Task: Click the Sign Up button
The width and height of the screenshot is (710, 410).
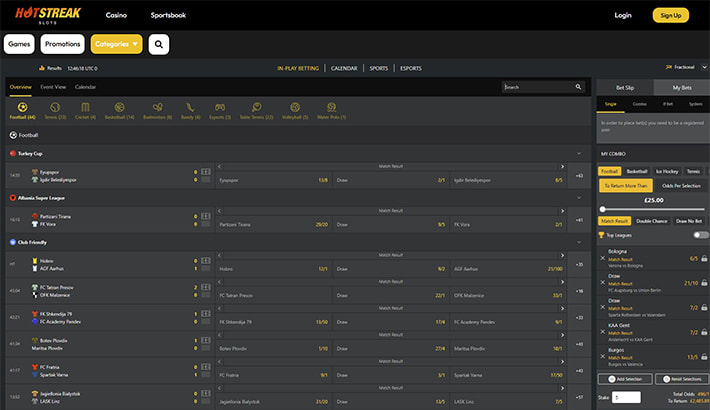Action: click(670, 15)
